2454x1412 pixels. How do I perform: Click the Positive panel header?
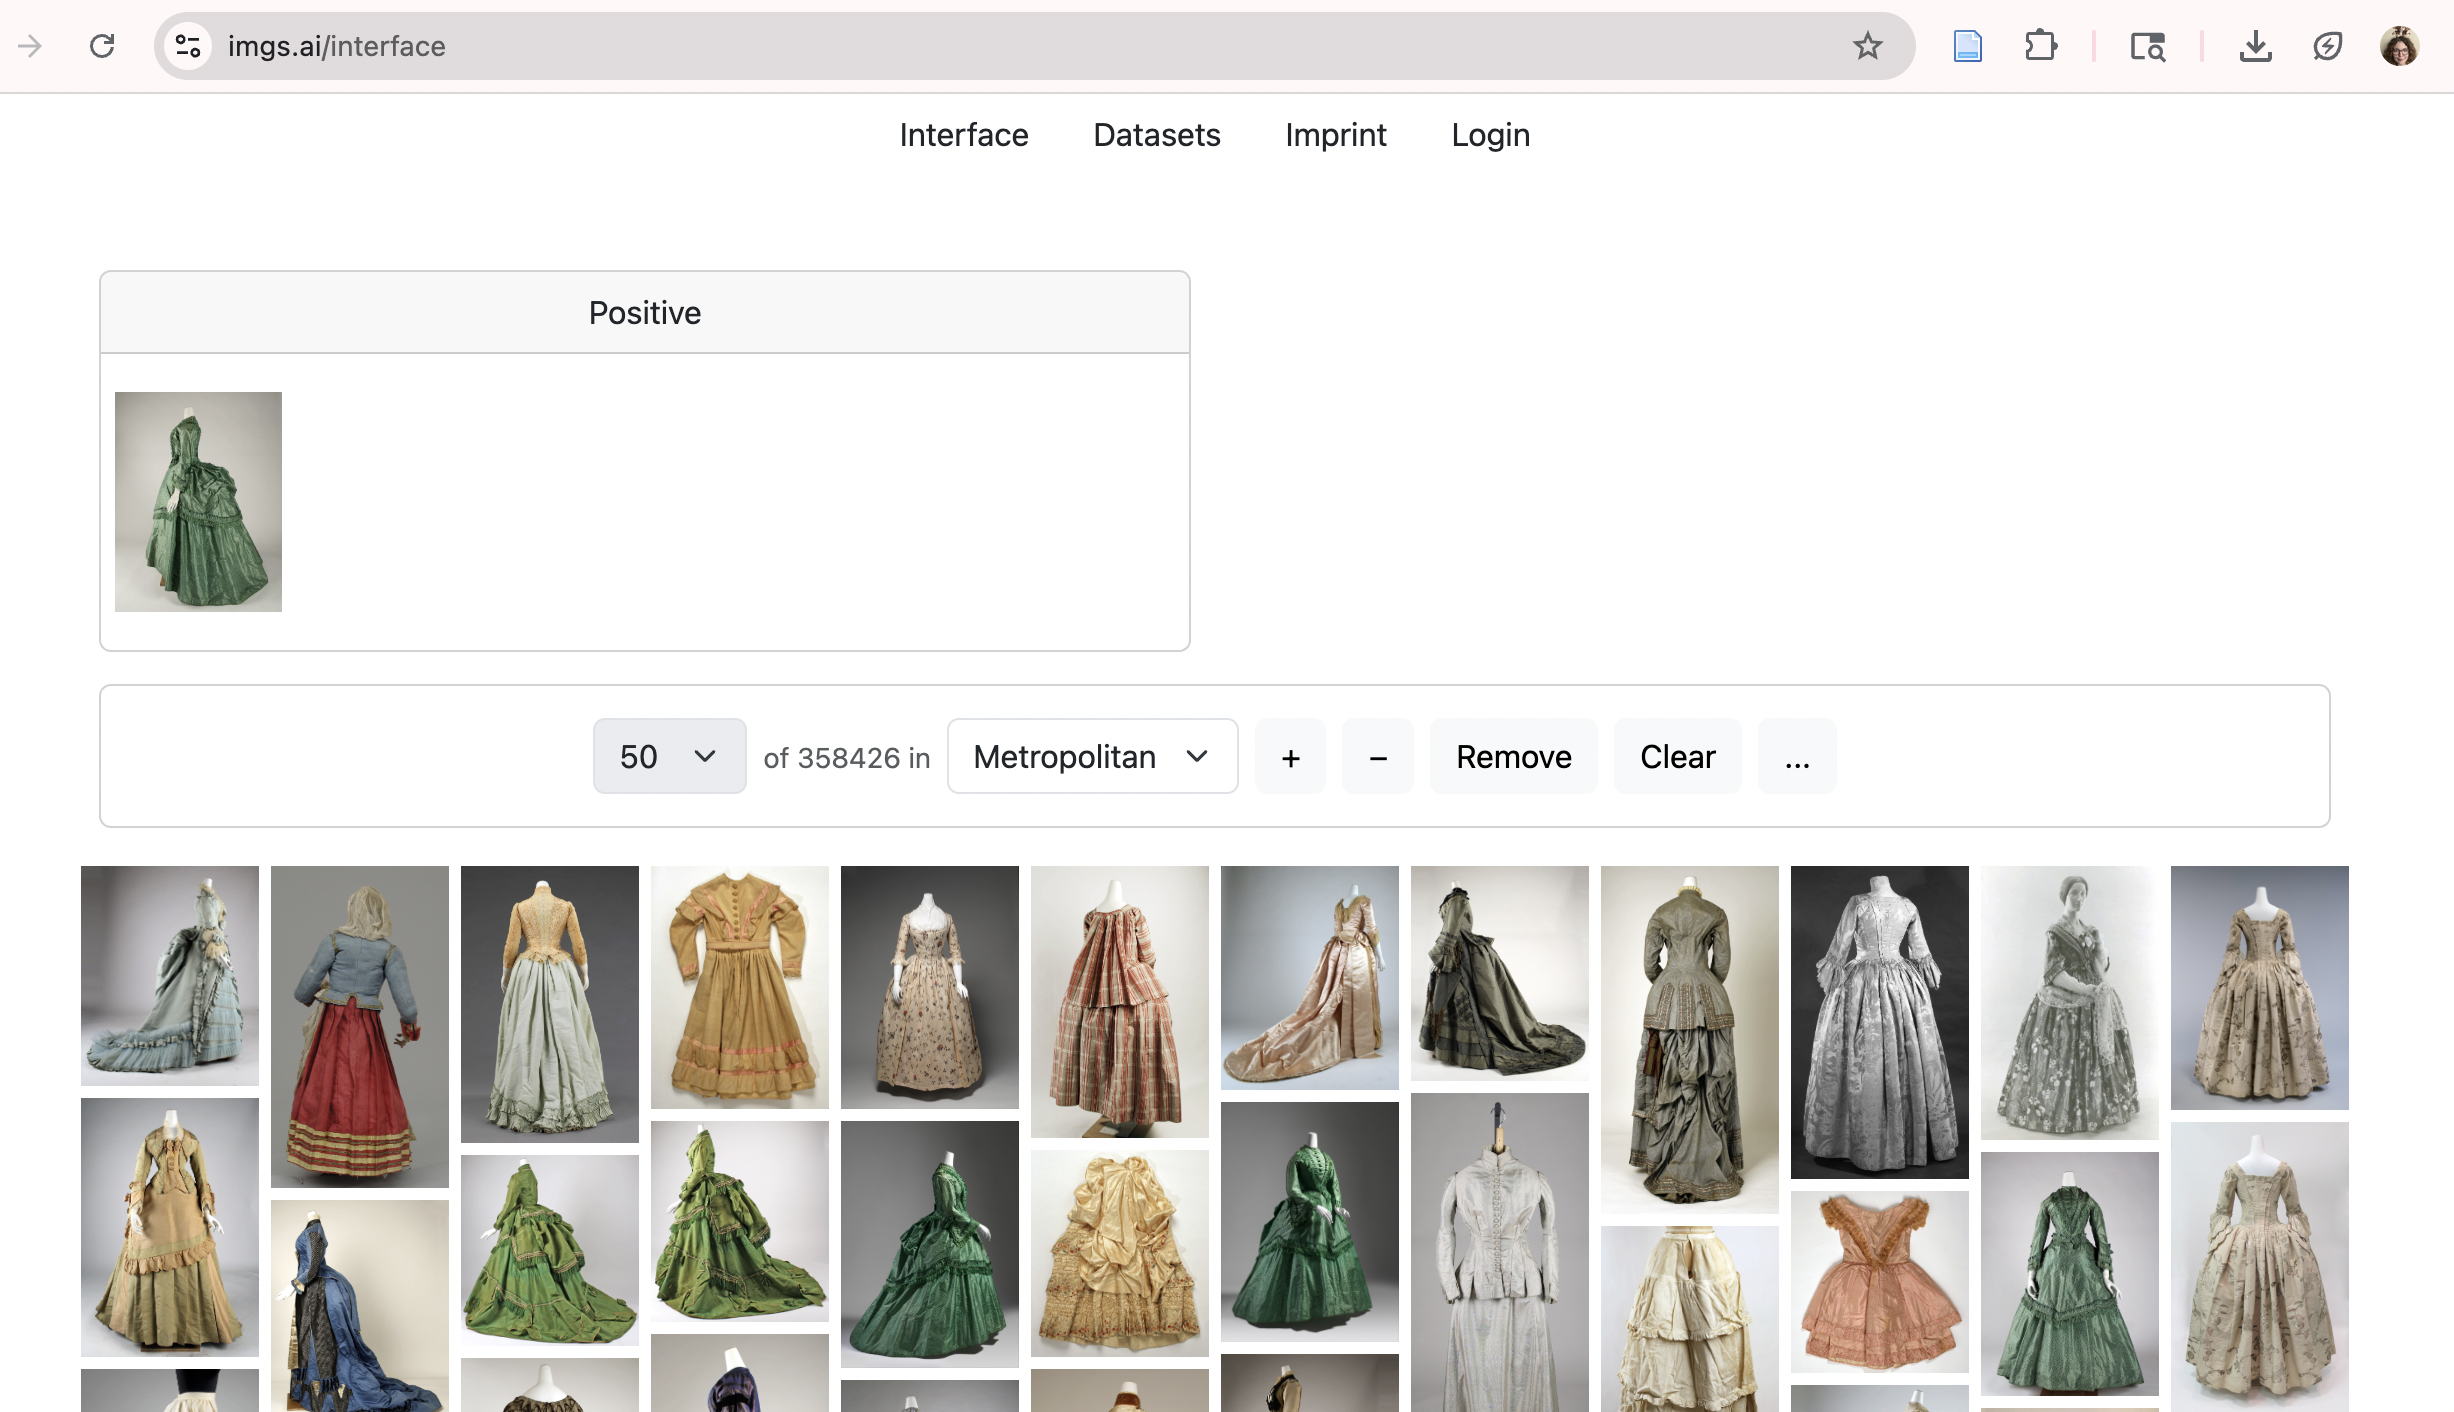(x=645, y=313)
